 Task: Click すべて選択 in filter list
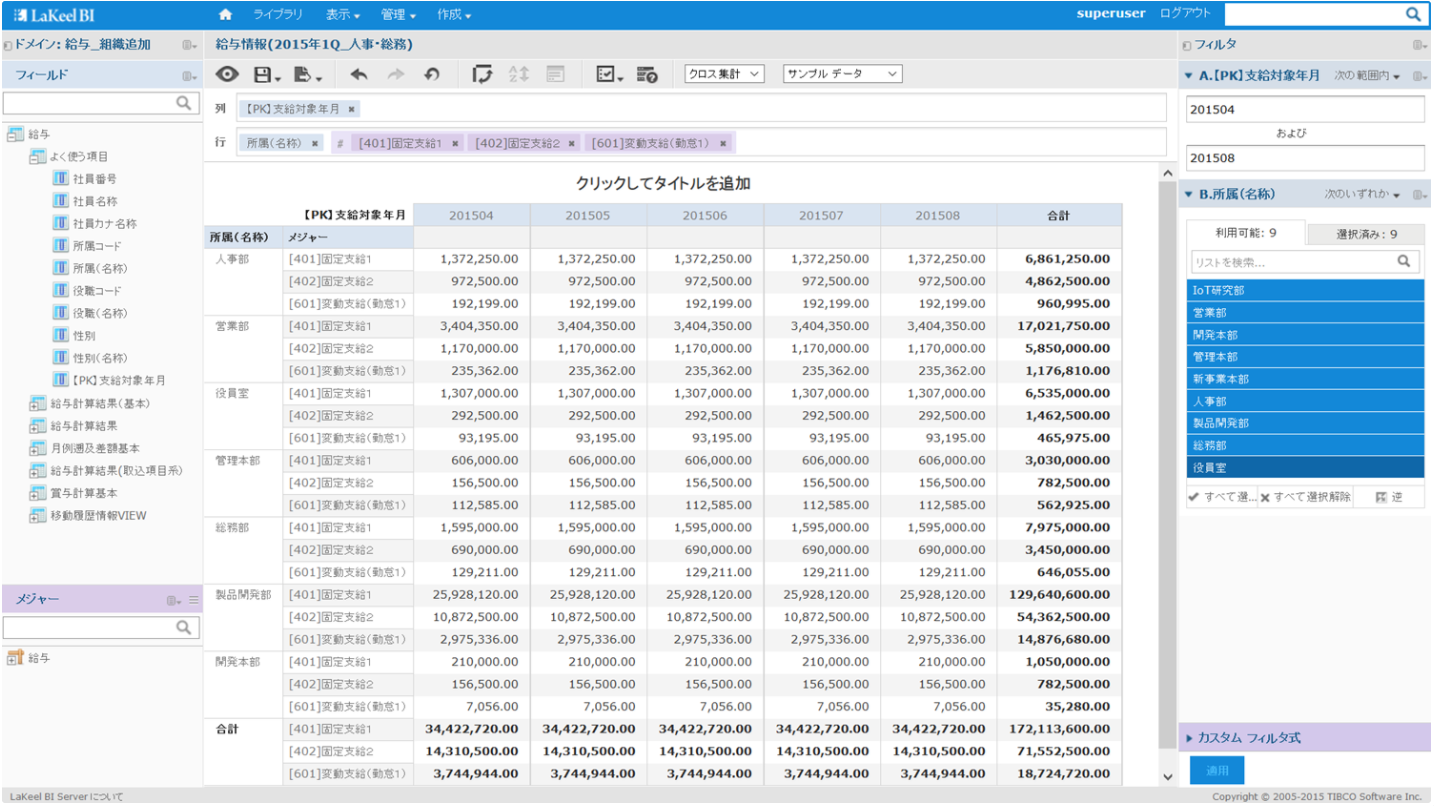(x=1222, y=497)
